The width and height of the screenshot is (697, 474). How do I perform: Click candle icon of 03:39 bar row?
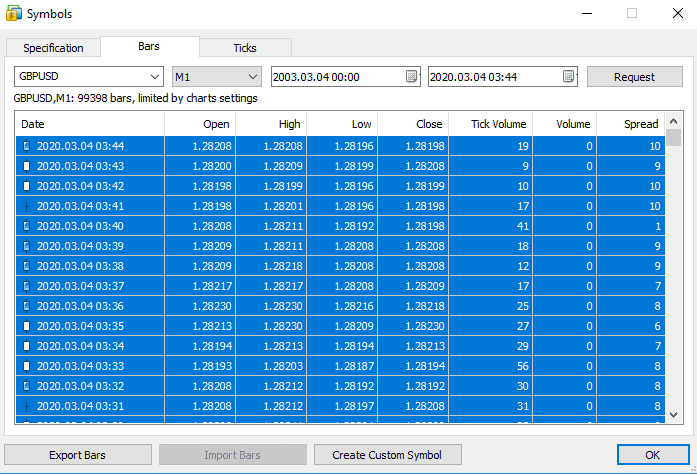click(x=26, y=246)
